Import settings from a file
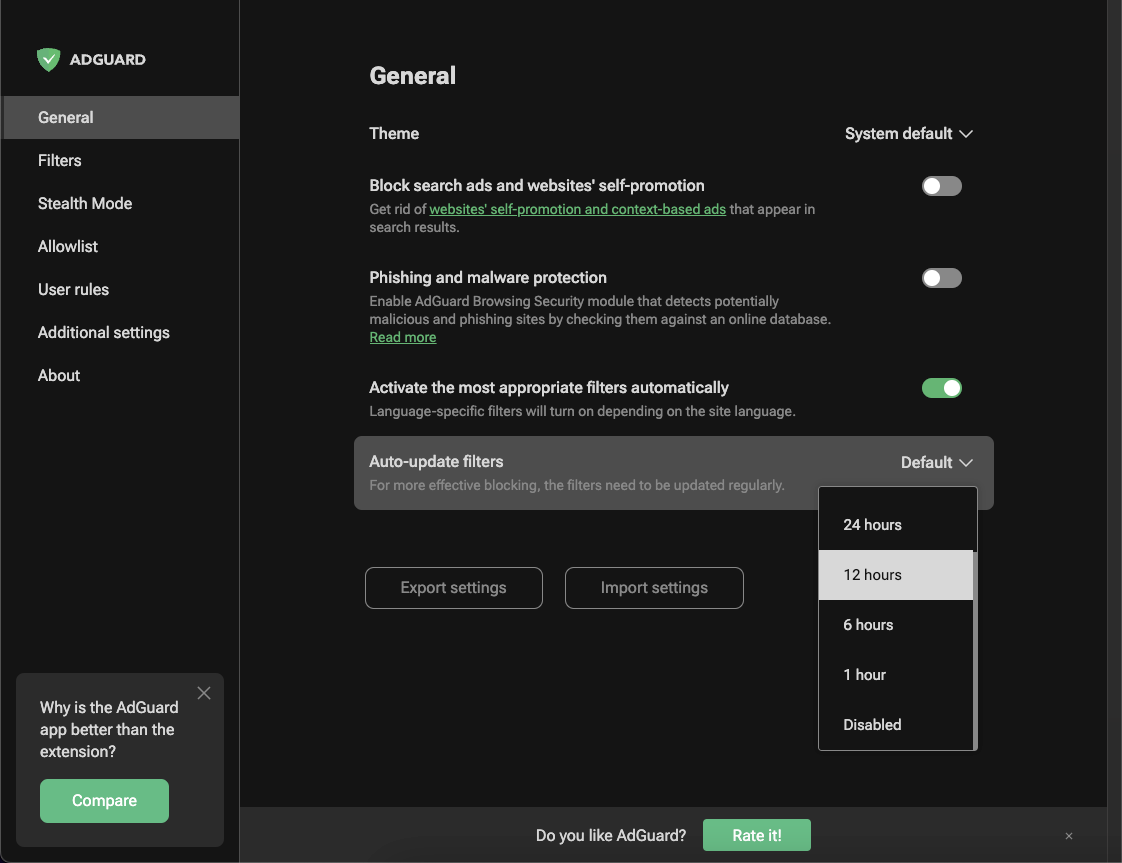Screen dimensions: 1122x863 tap(654, 588)
